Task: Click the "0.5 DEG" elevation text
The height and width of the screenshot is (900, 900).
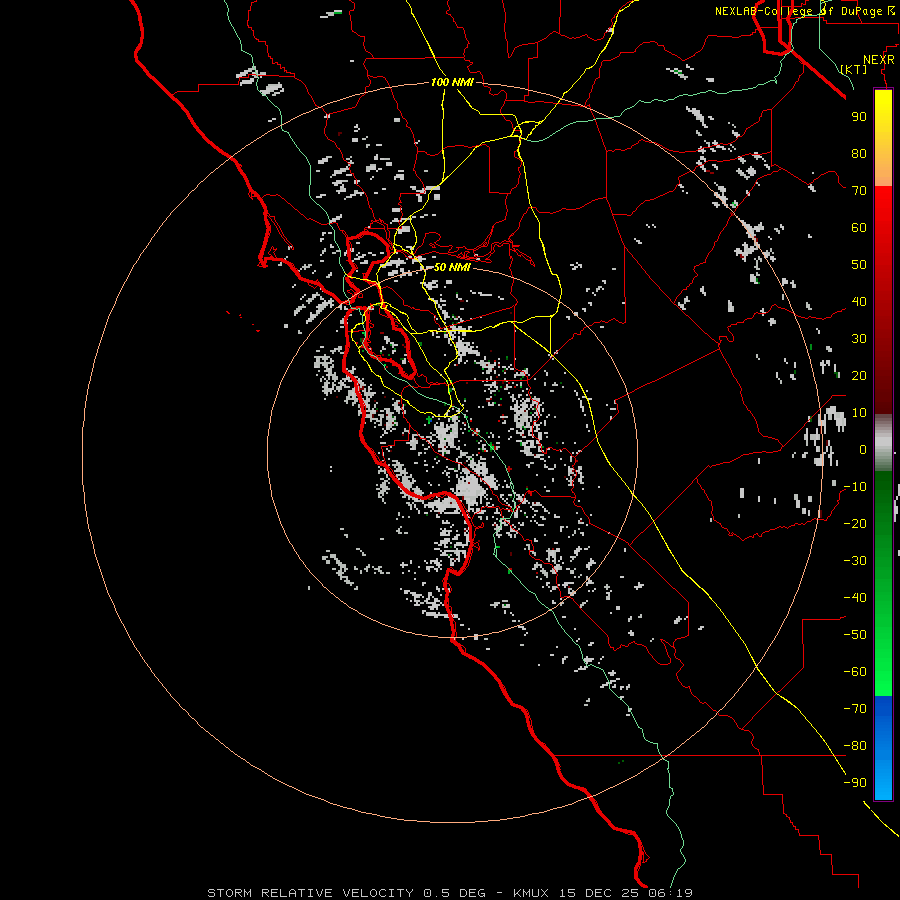Action: point(455,893)
